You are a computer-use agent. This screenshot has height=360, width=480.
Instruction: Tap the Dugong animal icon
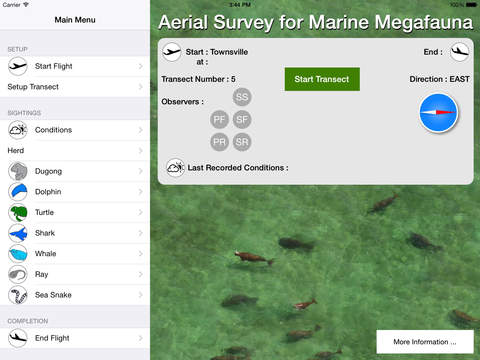[18, 171]
